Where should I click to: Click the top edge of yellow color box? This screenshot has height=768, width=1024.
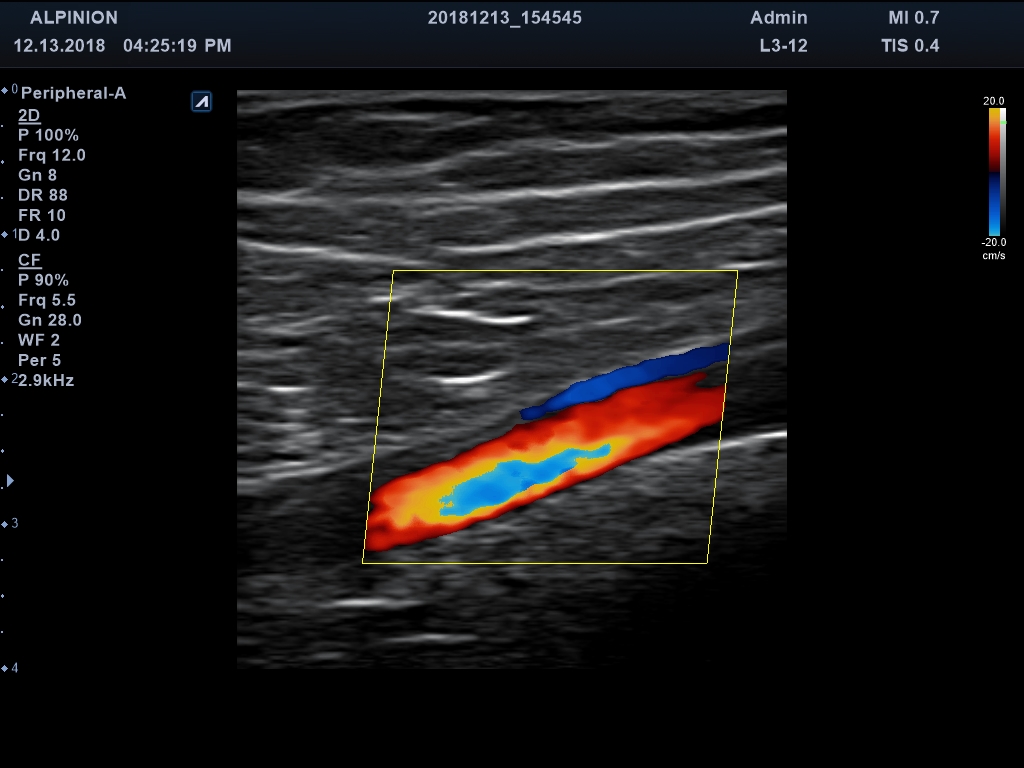tap(565, 271)
